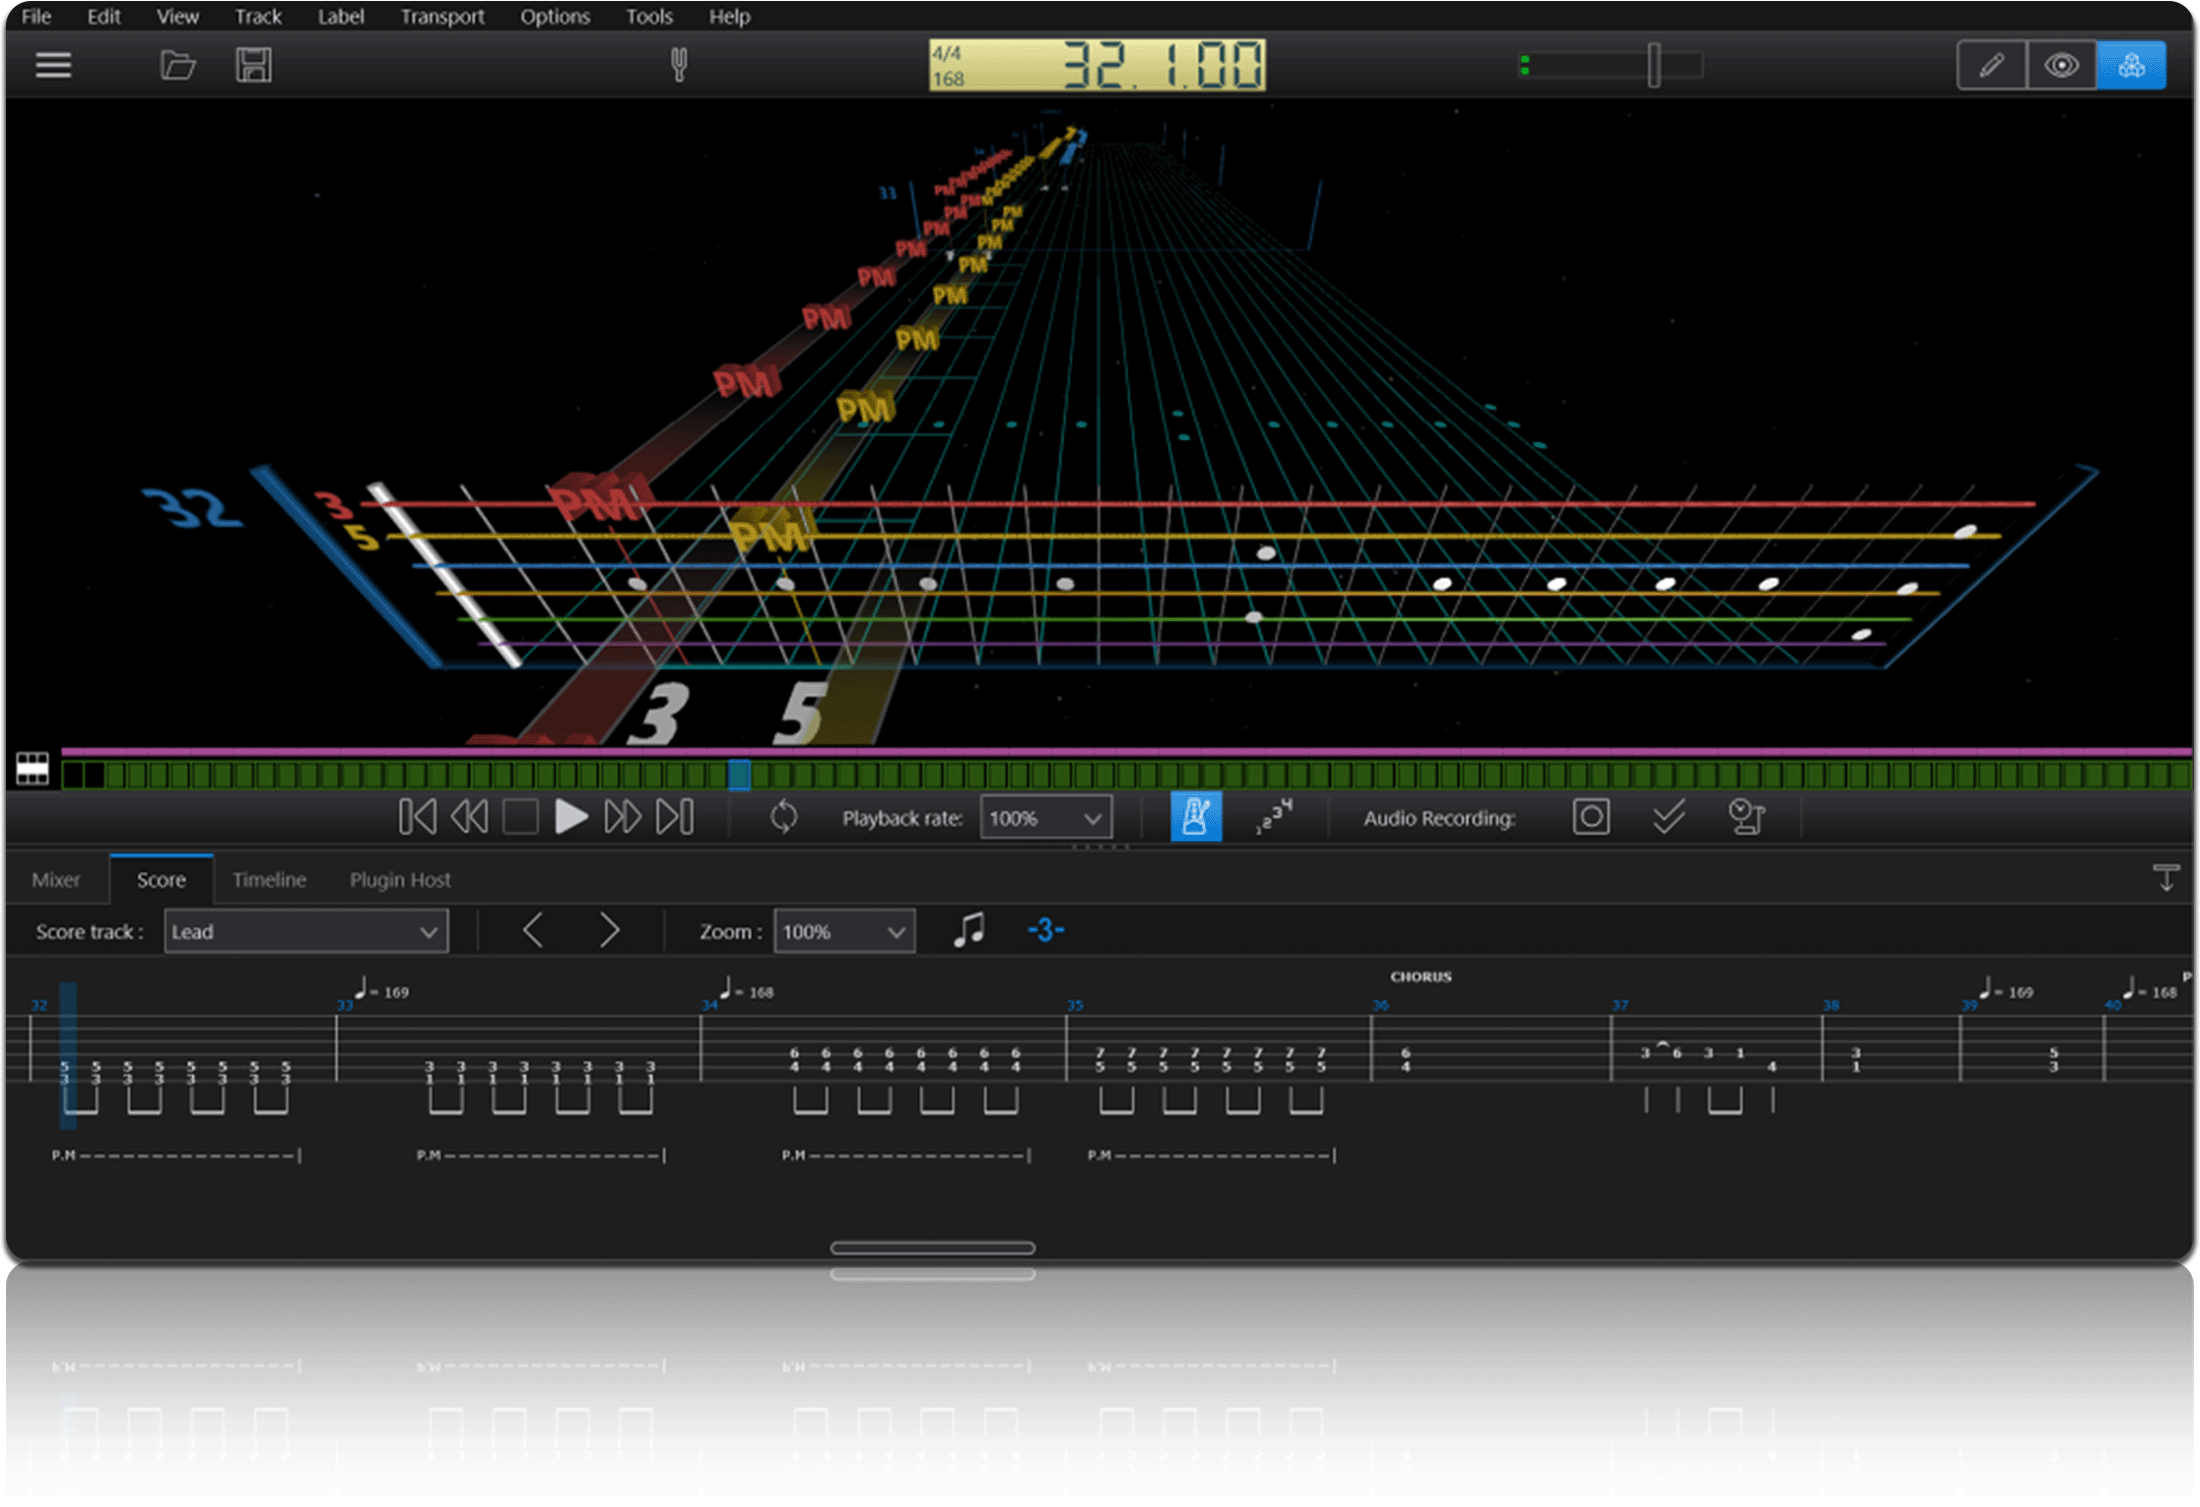Switch to view mode with the eye icon
The width and height of the screenshot is (2200, 1507).
[2062, 65]
